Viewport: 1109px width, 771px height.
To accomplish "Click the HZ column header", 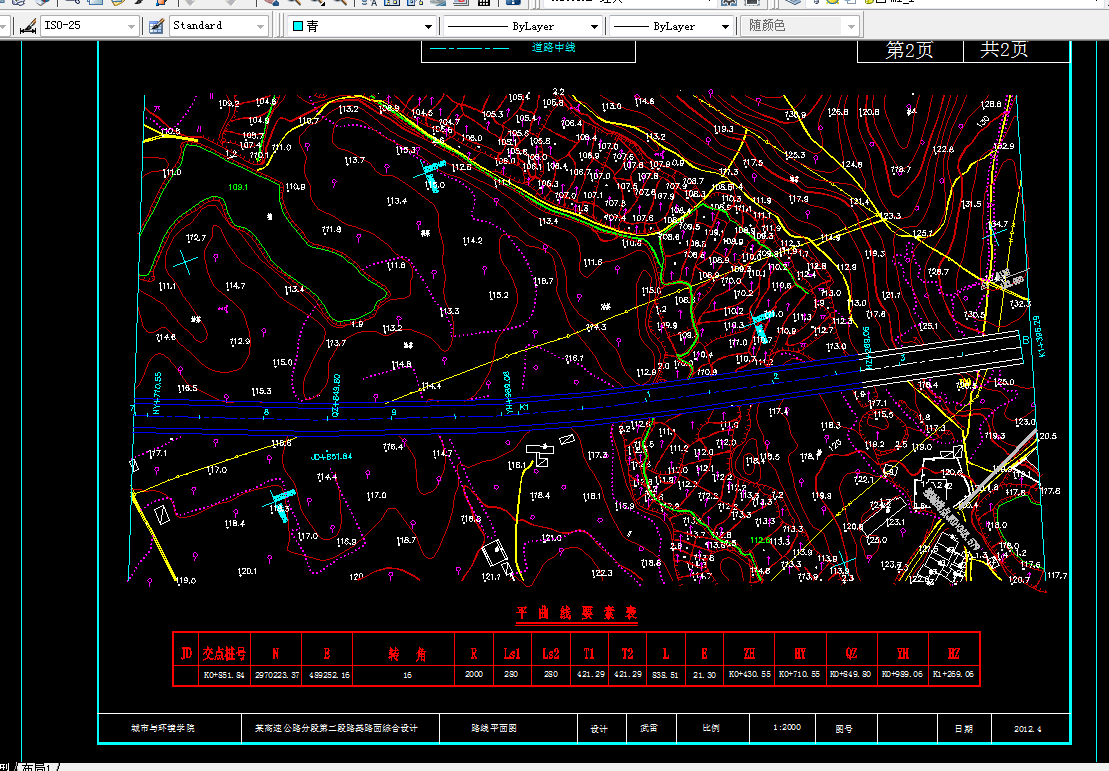I will point(953,654).
